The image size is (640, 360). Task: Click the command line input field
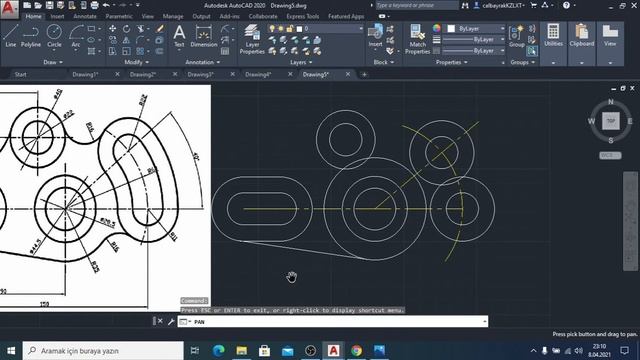(333, 322)
